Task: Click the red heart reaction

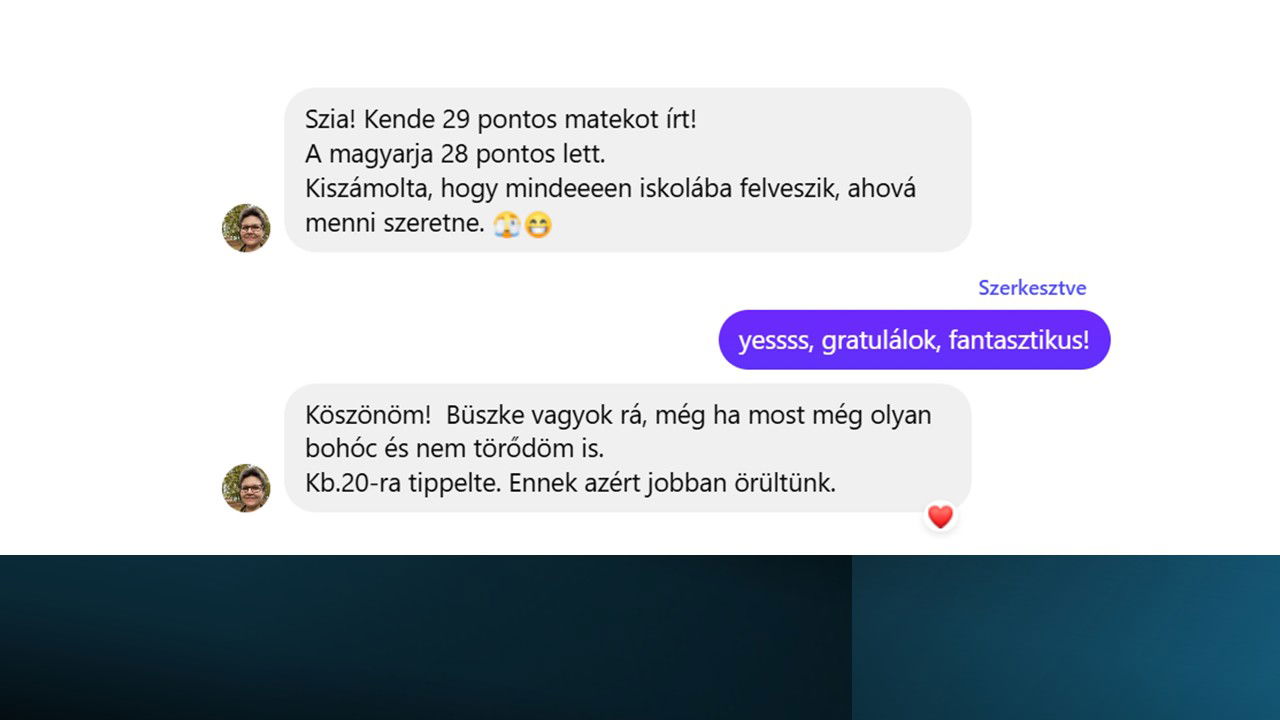Action: [x=940, y=516]
